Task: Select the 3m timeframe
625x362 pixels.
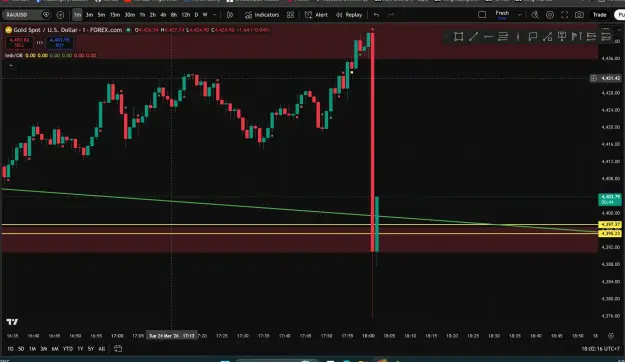Action: 89,15
